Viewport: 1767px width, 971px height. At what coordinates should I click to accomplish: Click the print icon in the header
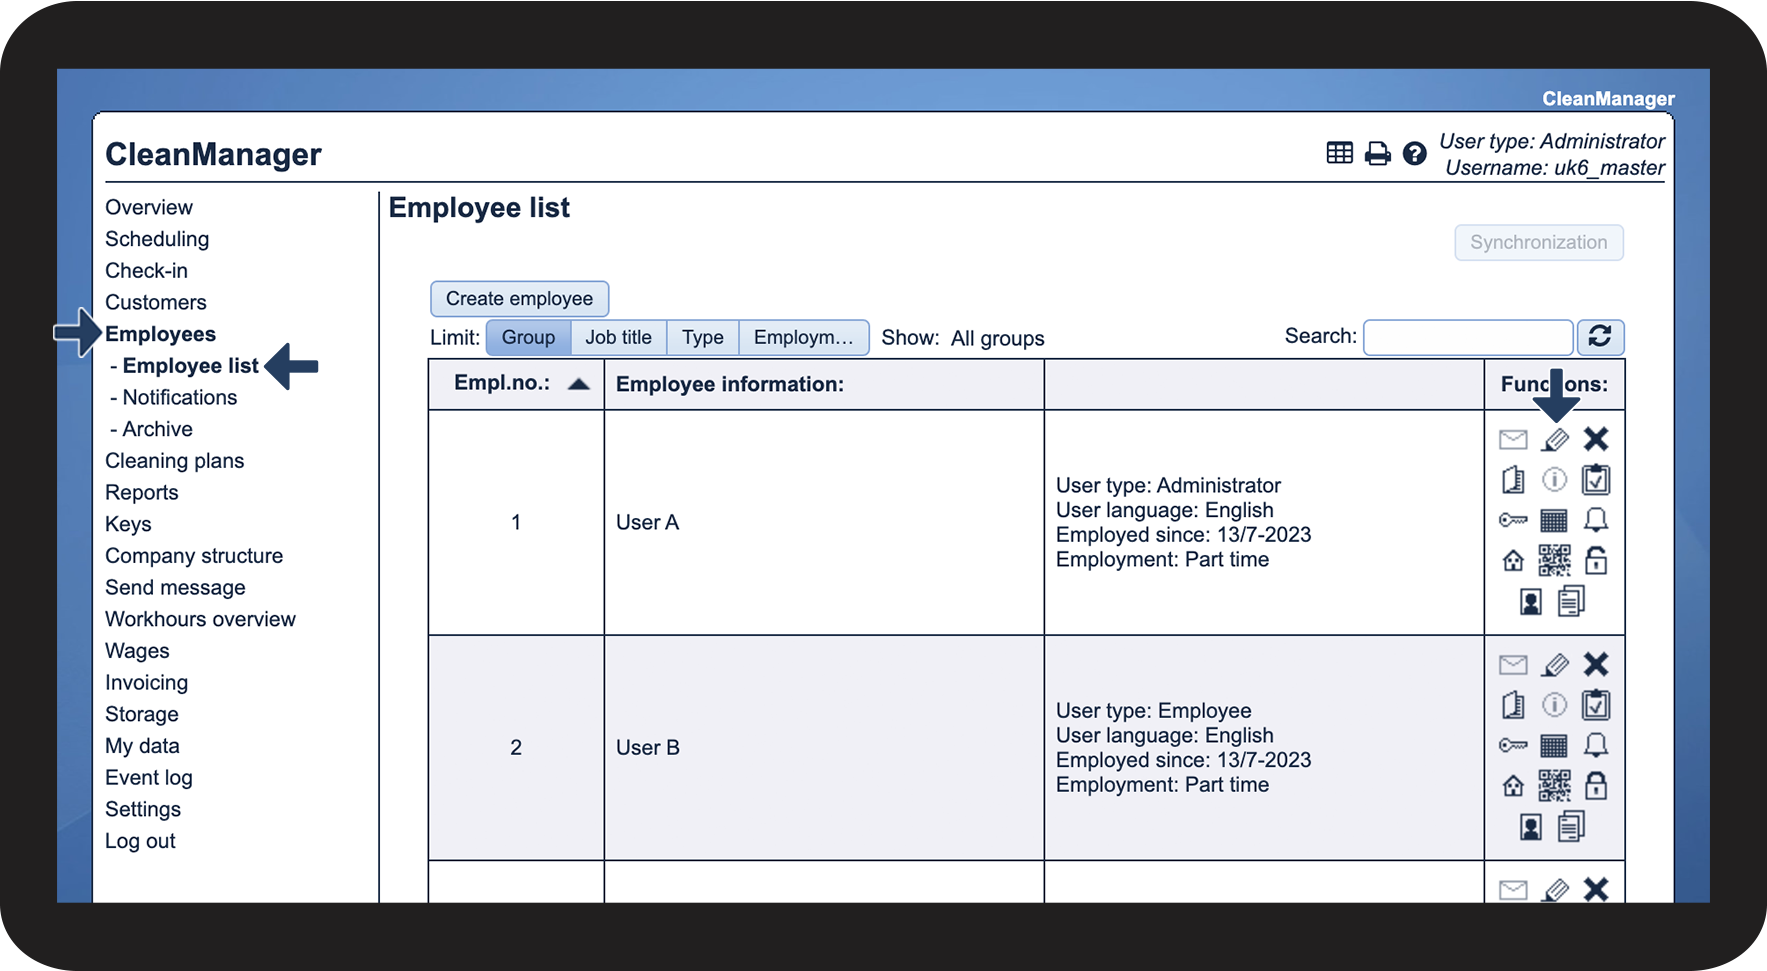pyautogui.click(x=1377, y=154)
